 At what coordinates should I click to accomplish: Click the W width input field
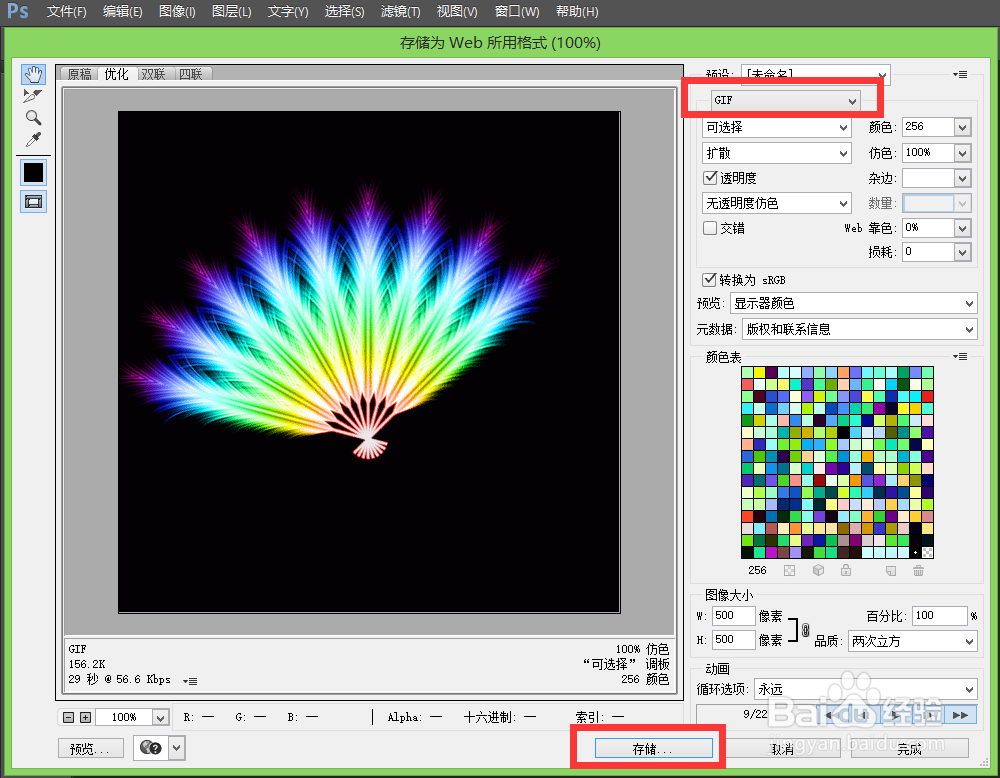733,616
